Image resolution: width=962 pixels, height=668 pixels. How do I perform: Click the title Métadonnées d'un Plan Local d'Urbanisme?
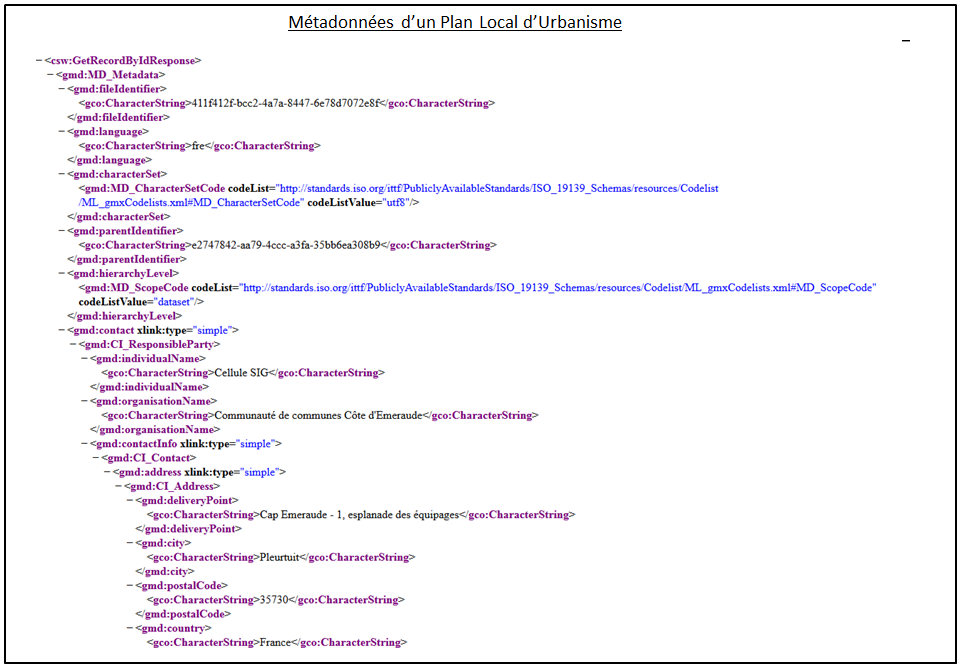[x=455, y=22]
